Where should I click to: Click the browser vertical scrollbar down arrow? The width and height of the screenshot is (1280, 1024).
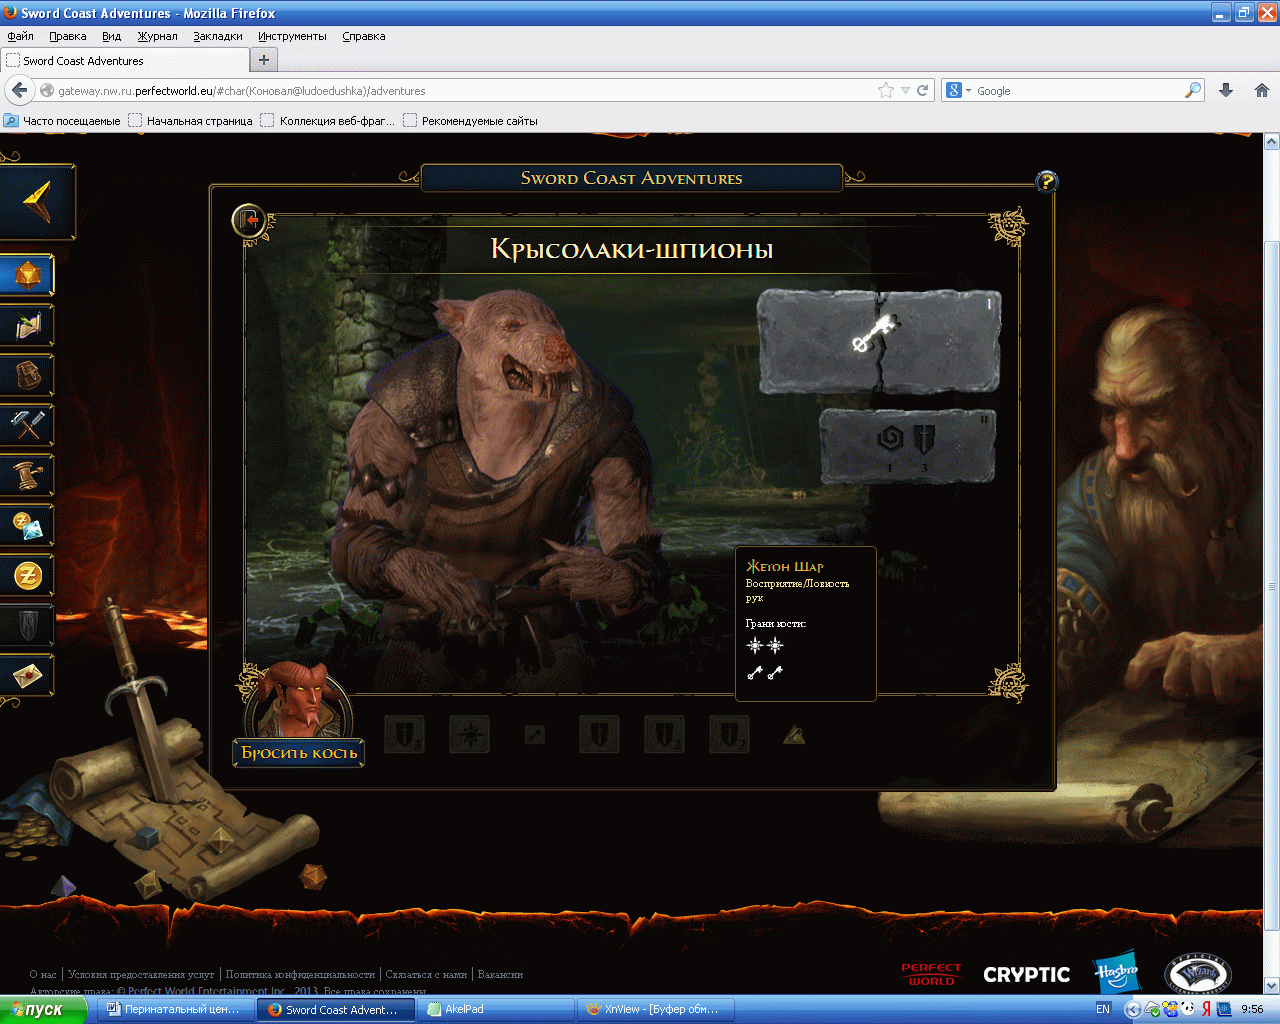(1272, 985)
